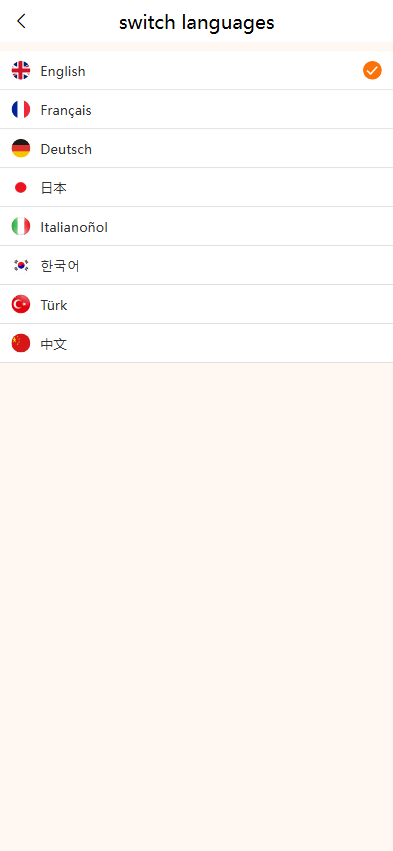Click the French flag icon
This screenshot has height=851, width=393.
[x=21, y=110]
